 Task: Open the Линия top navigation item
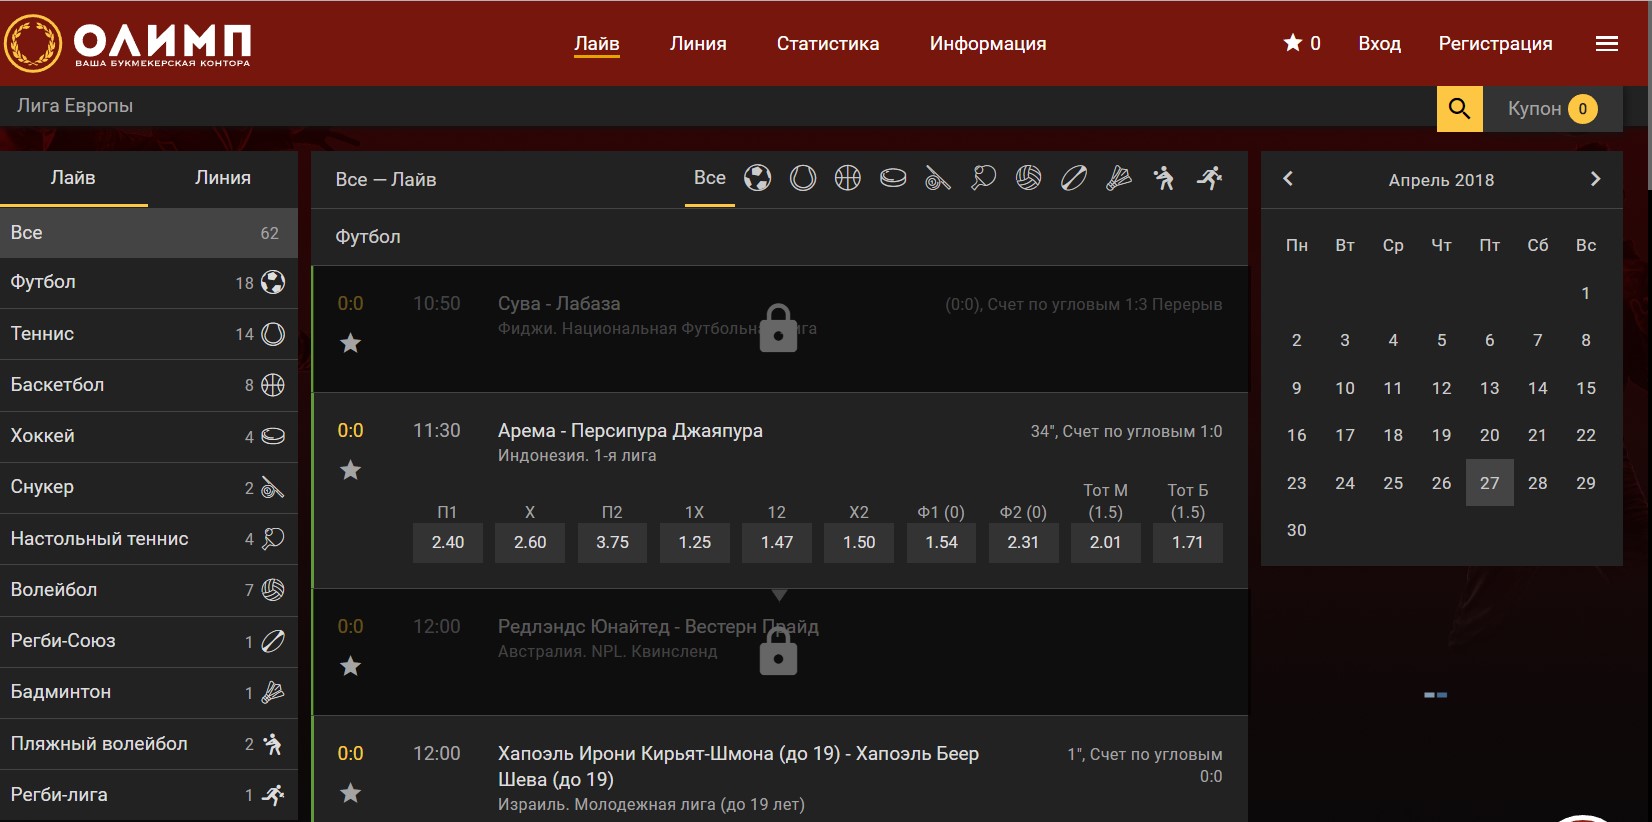click(698, 44)
